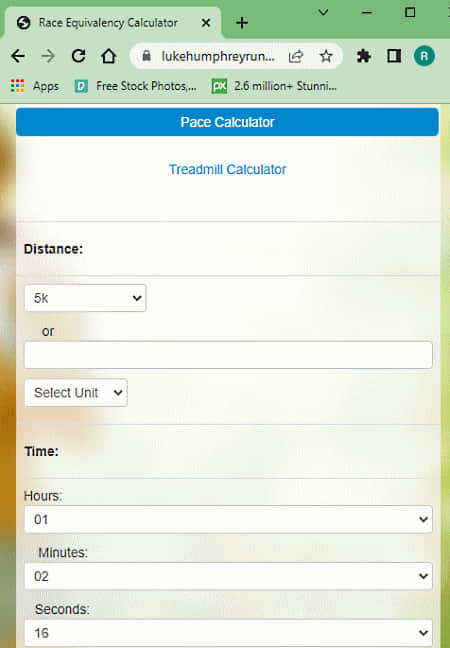The height and width of the screenshot is (648, 450).
Task: Open the tab search chevron
Action: click(323, 12)
